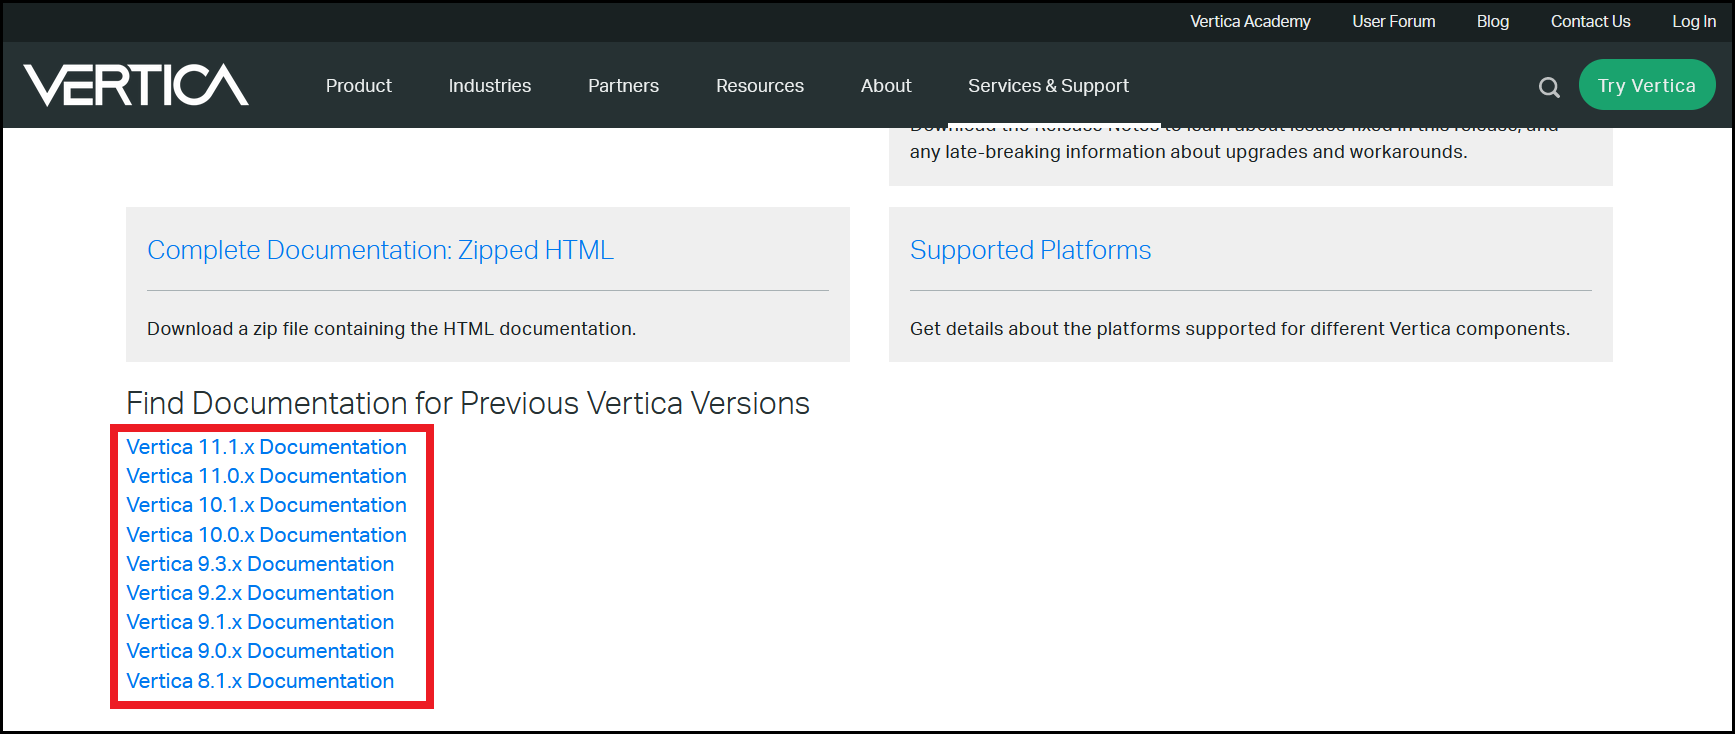Select 'Download a zip file containing' description text
1735x734 pixels.
pyautogui.click(x=391, y=329)
